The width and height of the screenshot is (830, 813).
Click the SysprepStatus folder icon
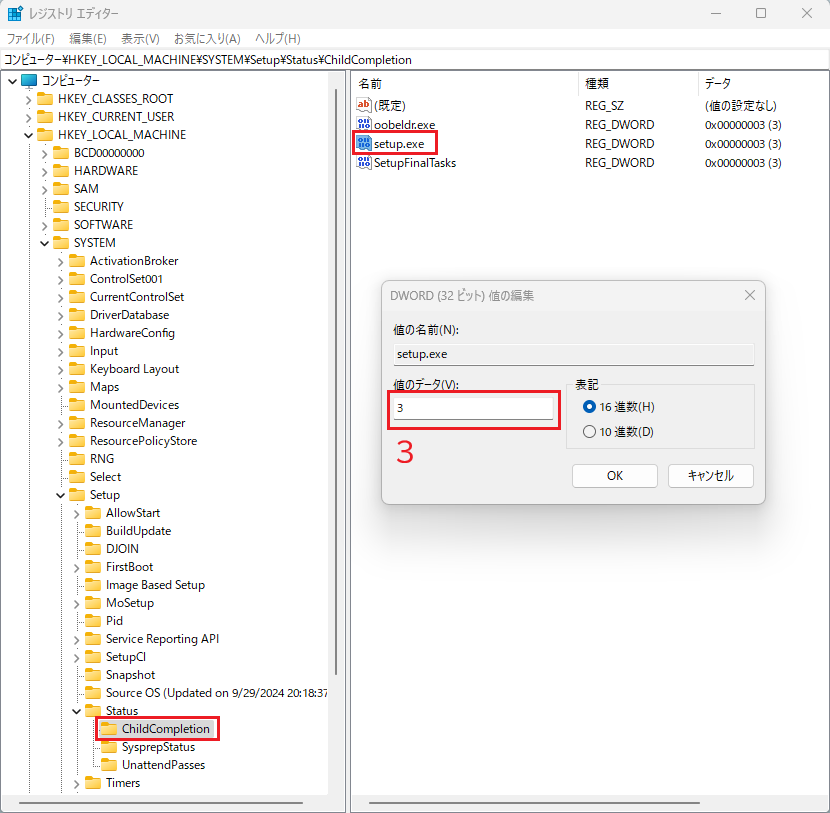coord(109,747)
